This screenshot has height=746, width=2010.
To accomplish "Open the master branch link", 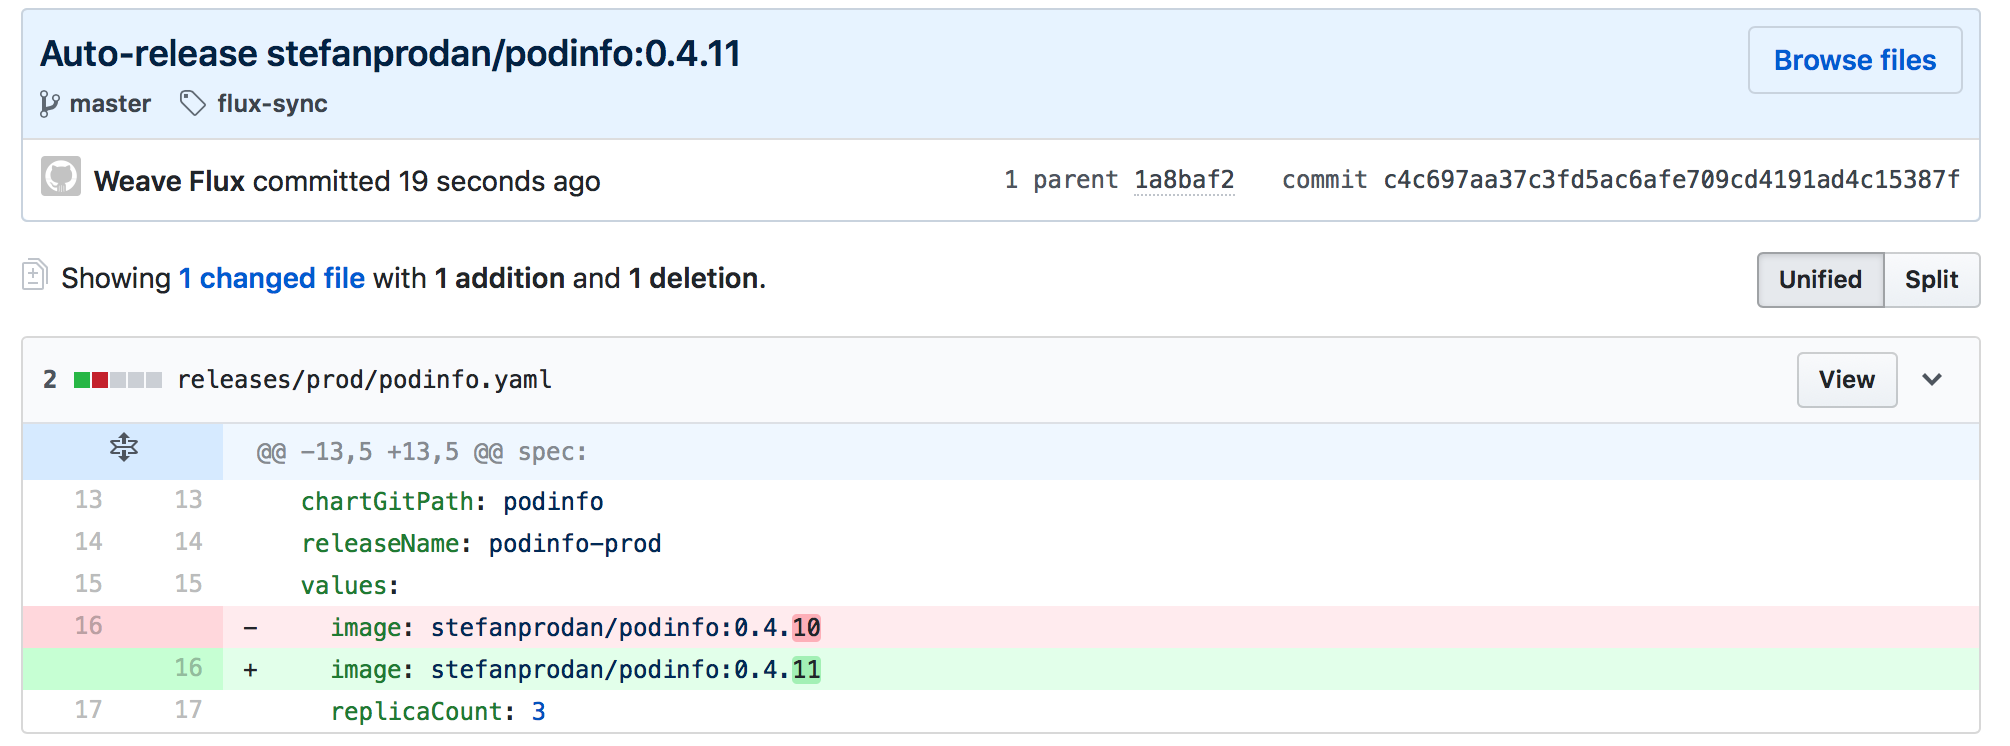I will coord(110,104).
